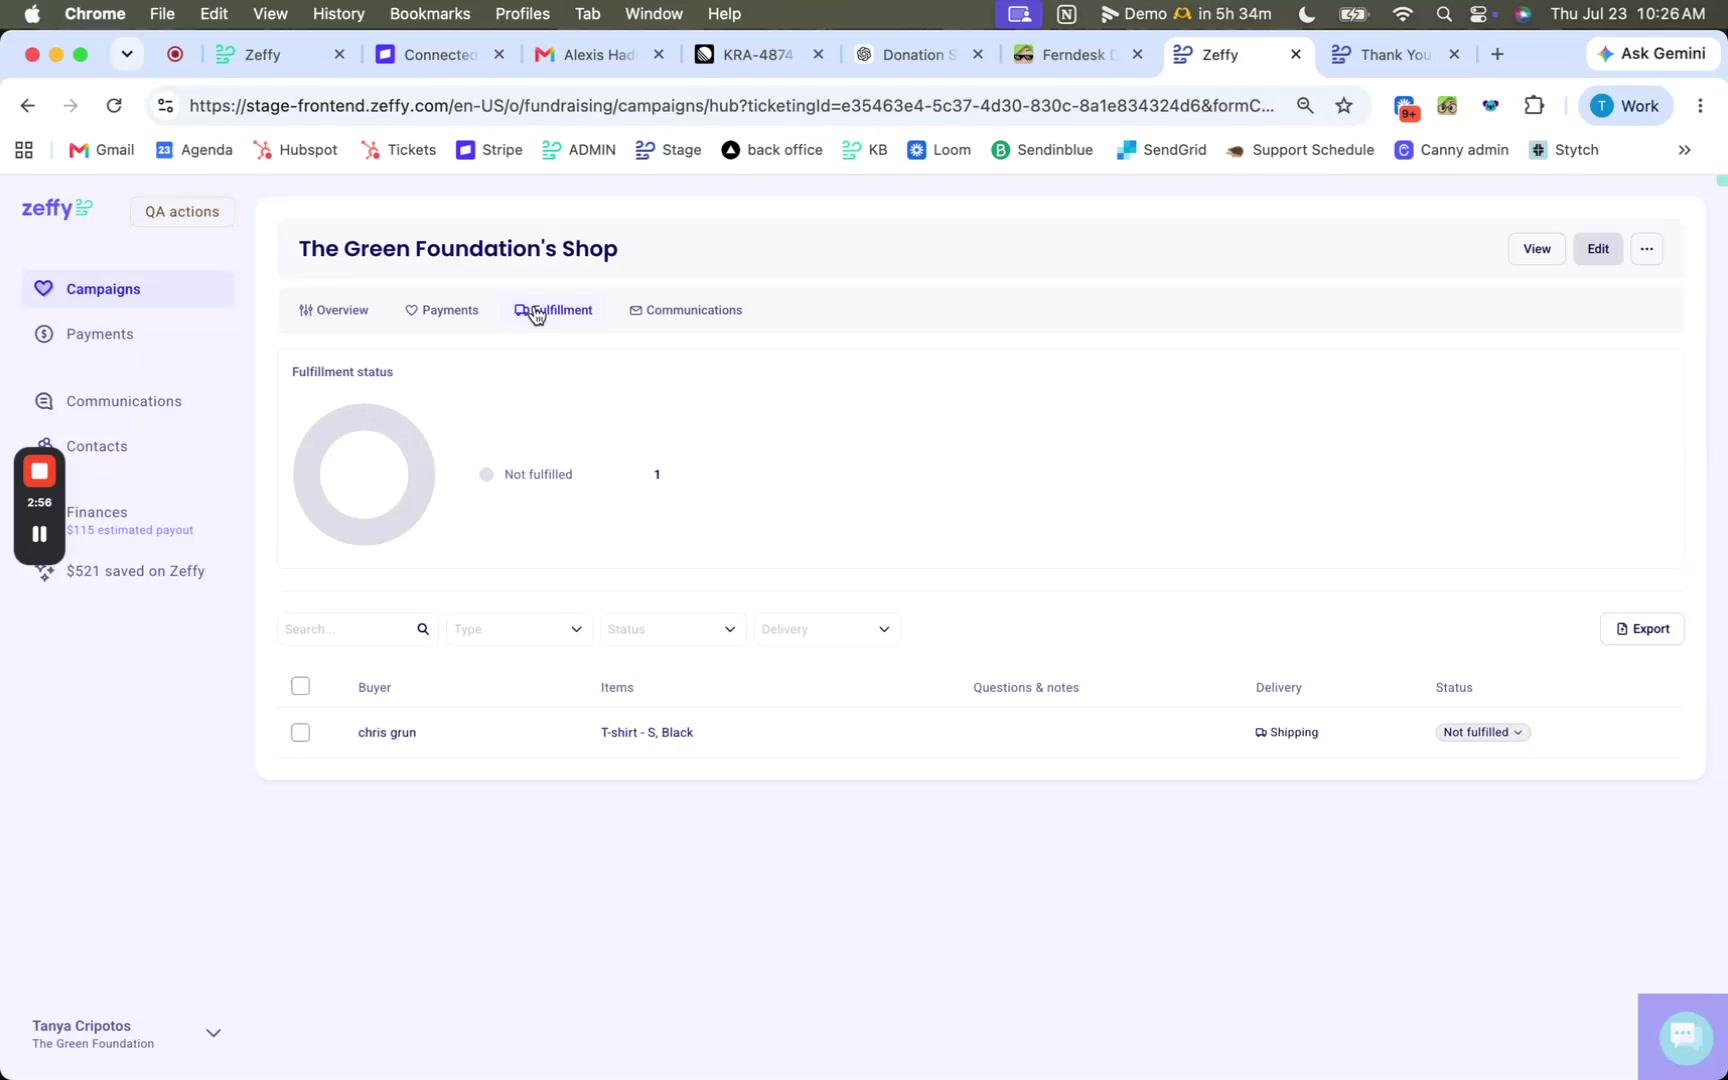
Task: Open the chat support widget
Action: click(1685, 1036)
